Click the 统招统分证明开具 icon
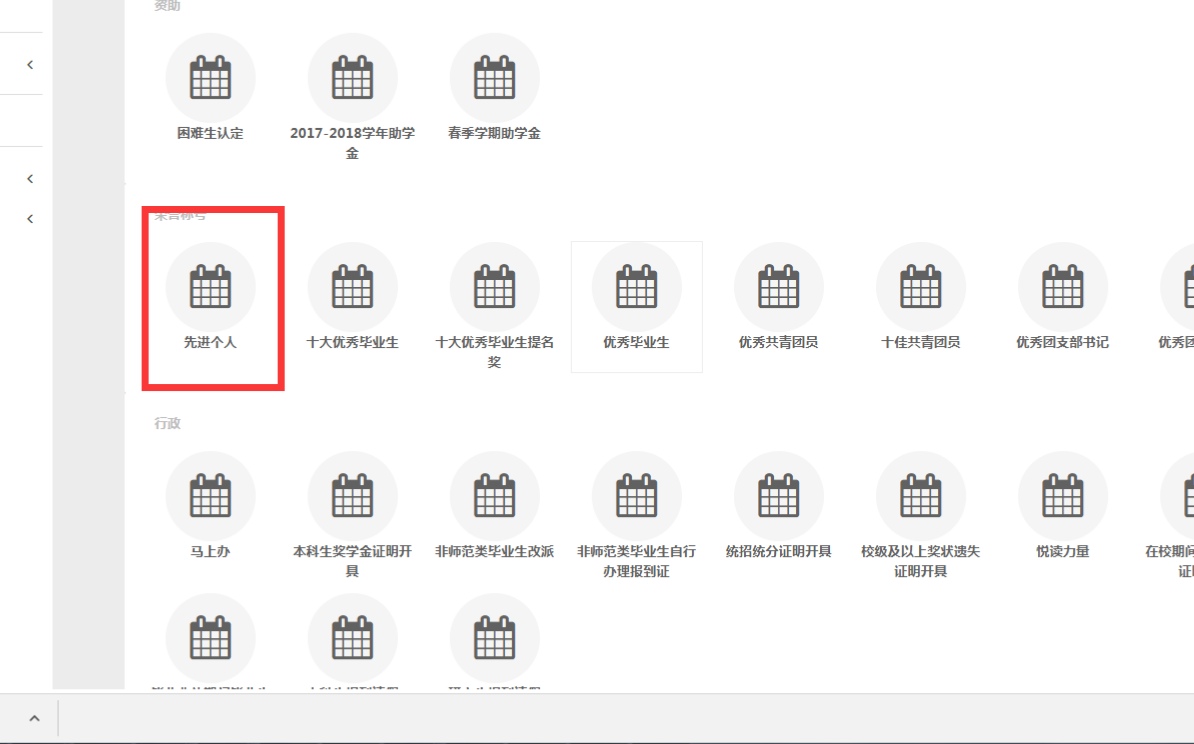 point(778,496)
